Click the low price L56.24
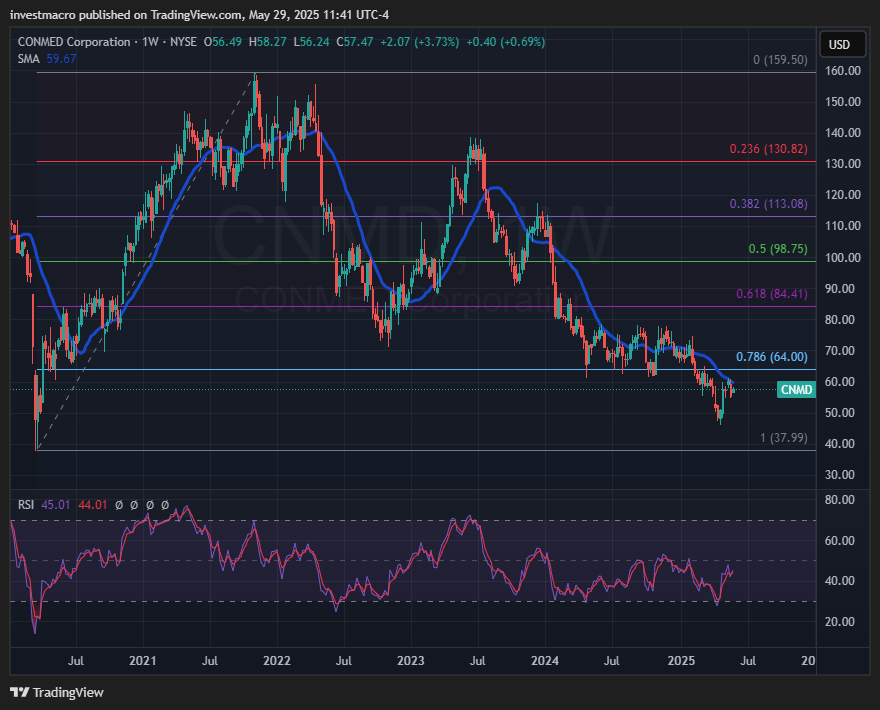This screenshot has height=710, width=880. point(311,42)
